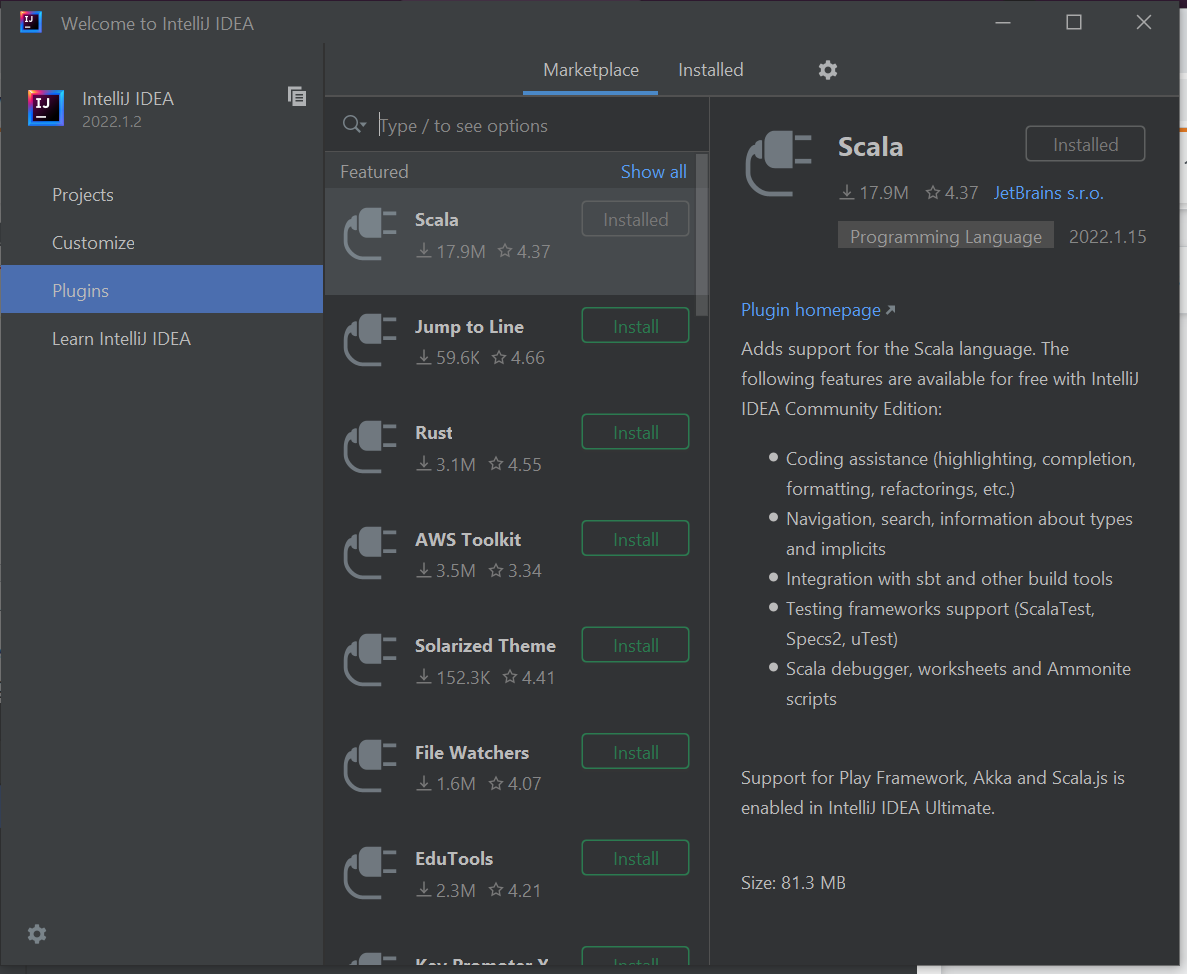
Task: Click Installed button in Scala list row
Action: 635,219
